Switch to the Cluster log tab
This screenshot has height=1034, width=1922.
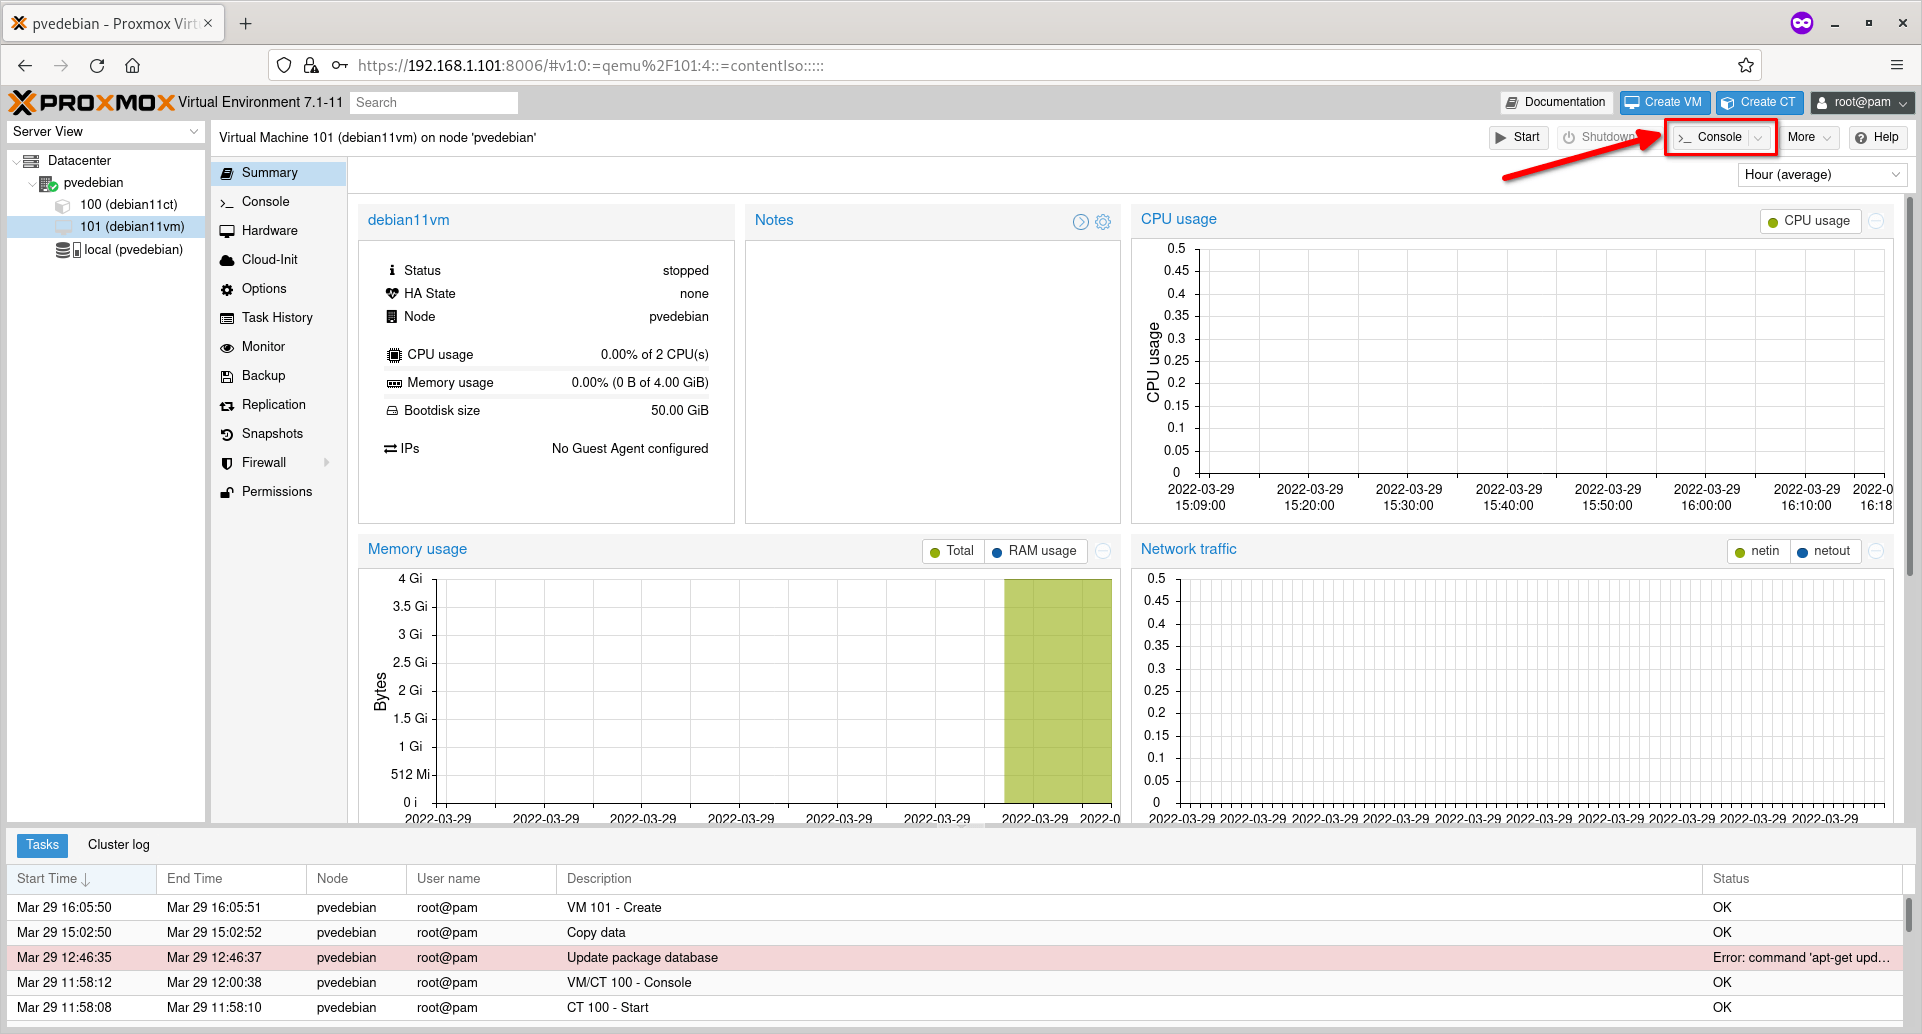pos(119,845)
